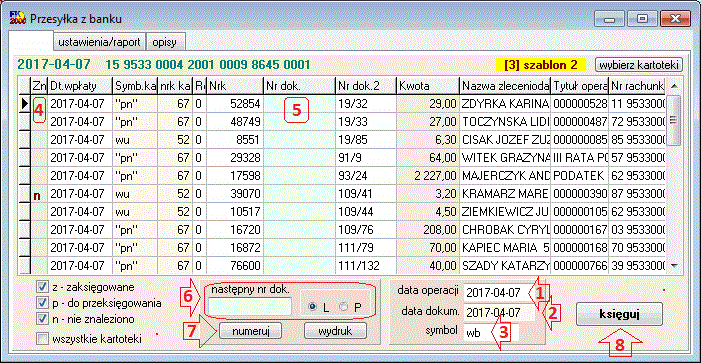
Task: Click the Nrk cell 8551
Action: pyautogui.click(x=234, y=139)
